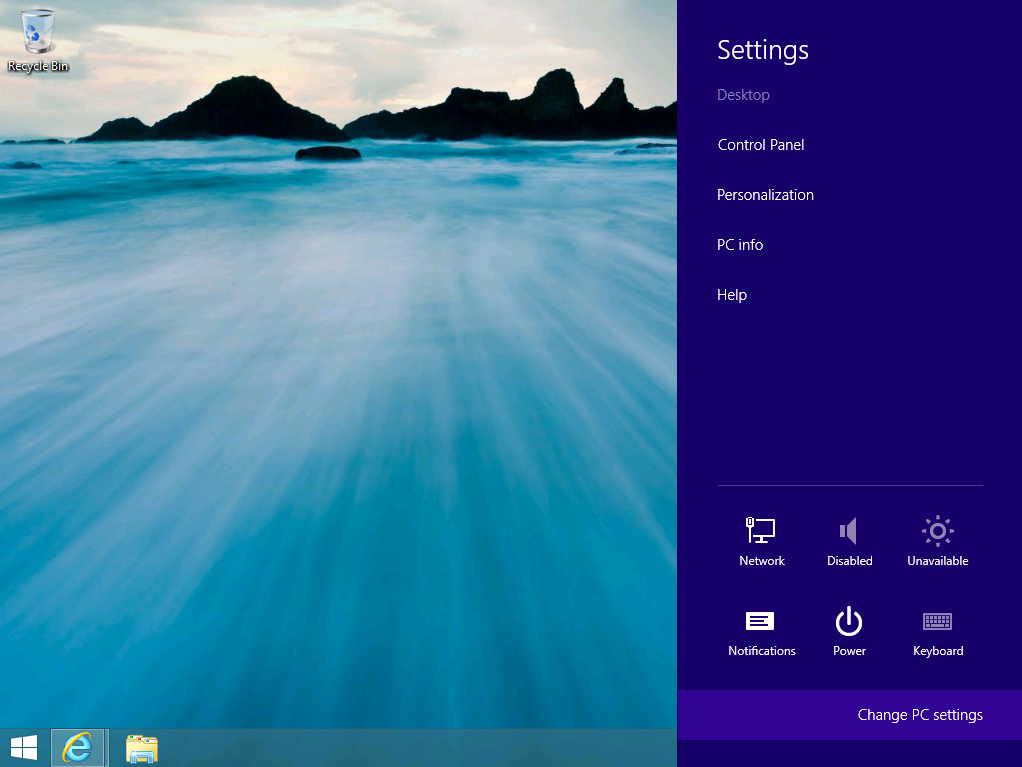The height and width of the screenshot is (767, 1022).
Task: Open PC info
Action: [740, 245]
